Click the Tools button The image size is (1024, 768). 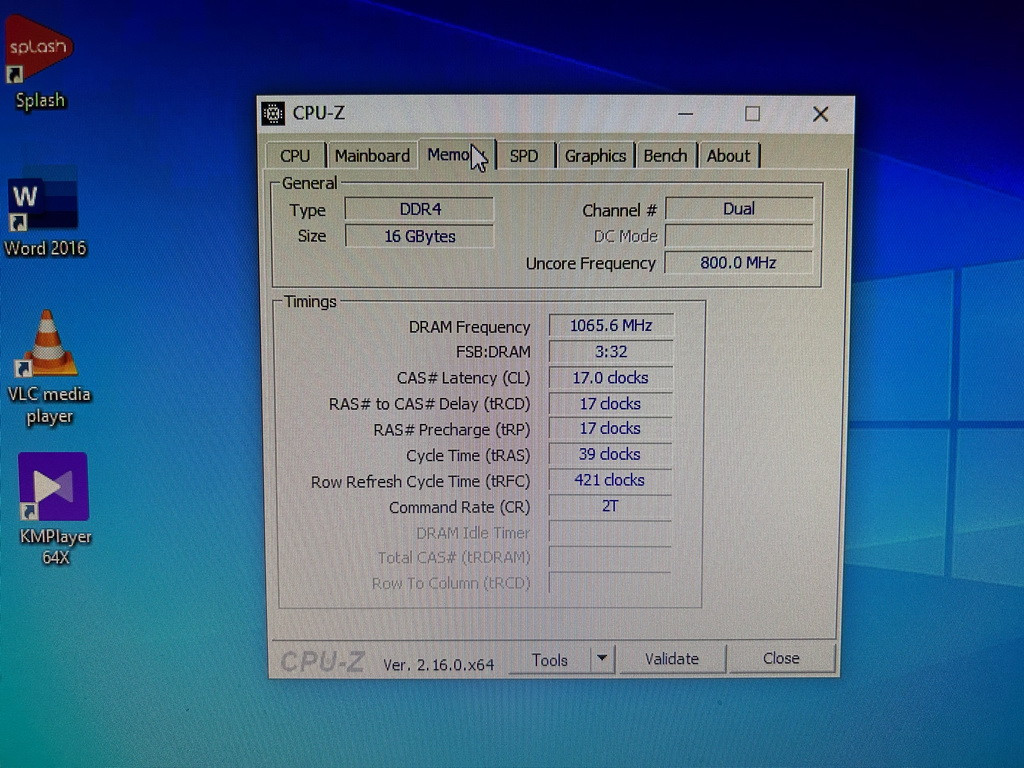pyautogui.click(x=550, y=659)
